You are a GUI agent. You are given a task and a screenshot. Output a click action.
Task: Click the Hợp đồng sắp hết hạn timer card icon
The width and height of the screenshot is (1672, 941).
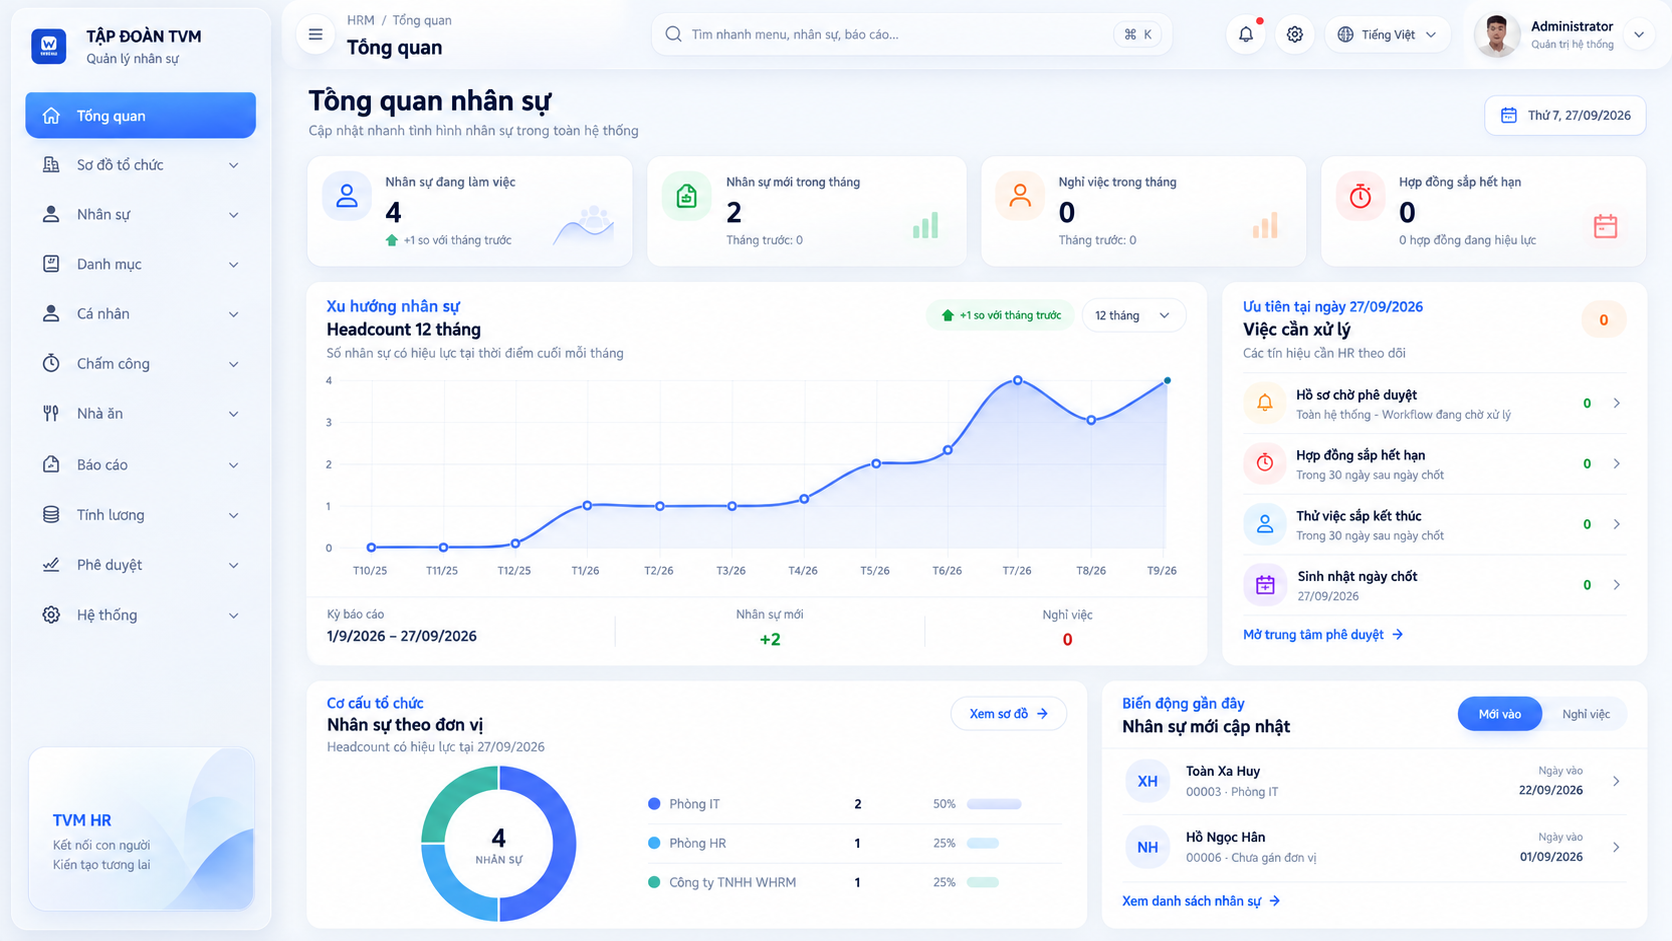pyautogui.click(x=1361, y=196)
